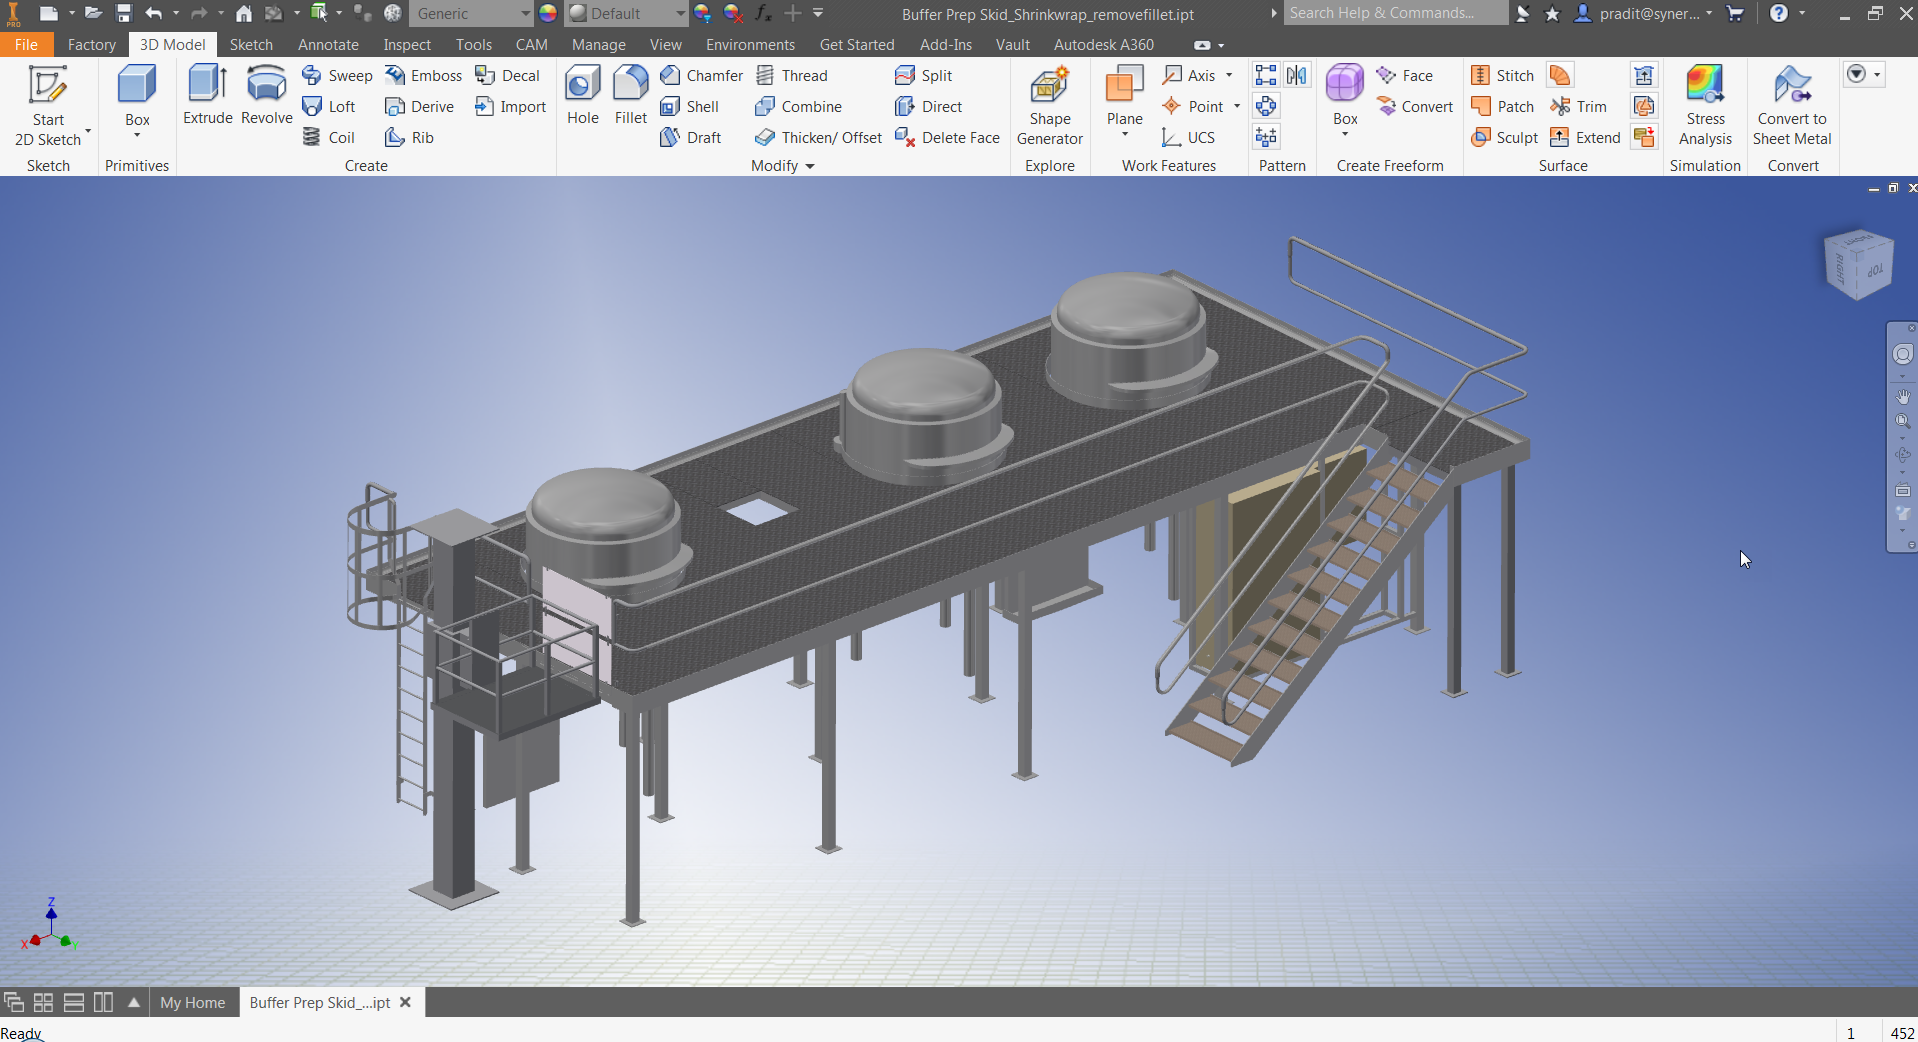This screenshot has width=1918, height=1042.
Task: Launch the Shape Generator
Action: 1049,105
